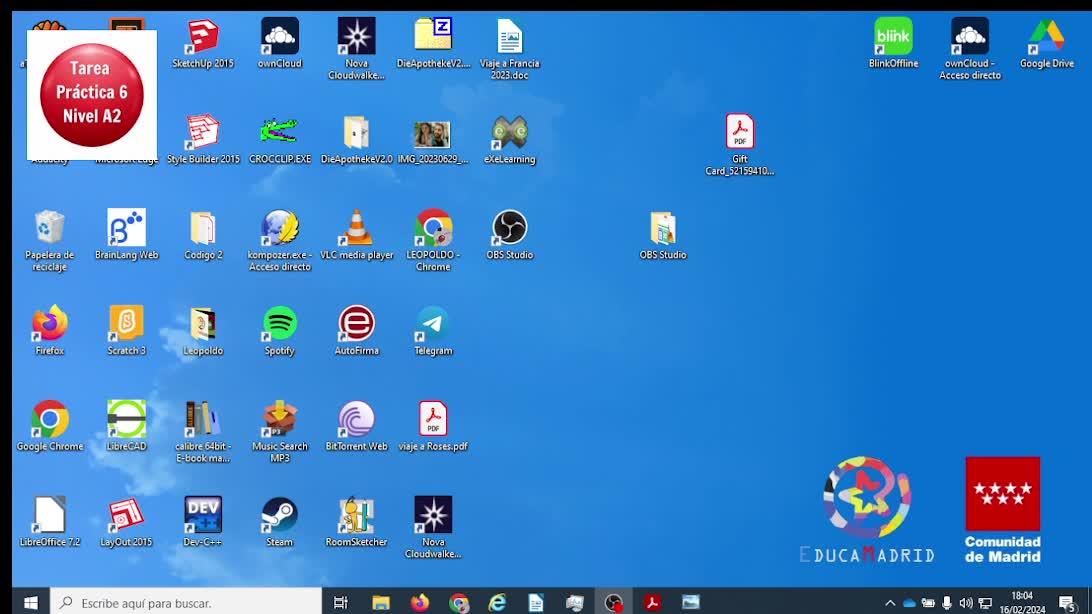The height and width of the screenshot is (614, 1092).
Task: Open the Windows Start menu
Action: pyautogui.click(x=31, y=603)
